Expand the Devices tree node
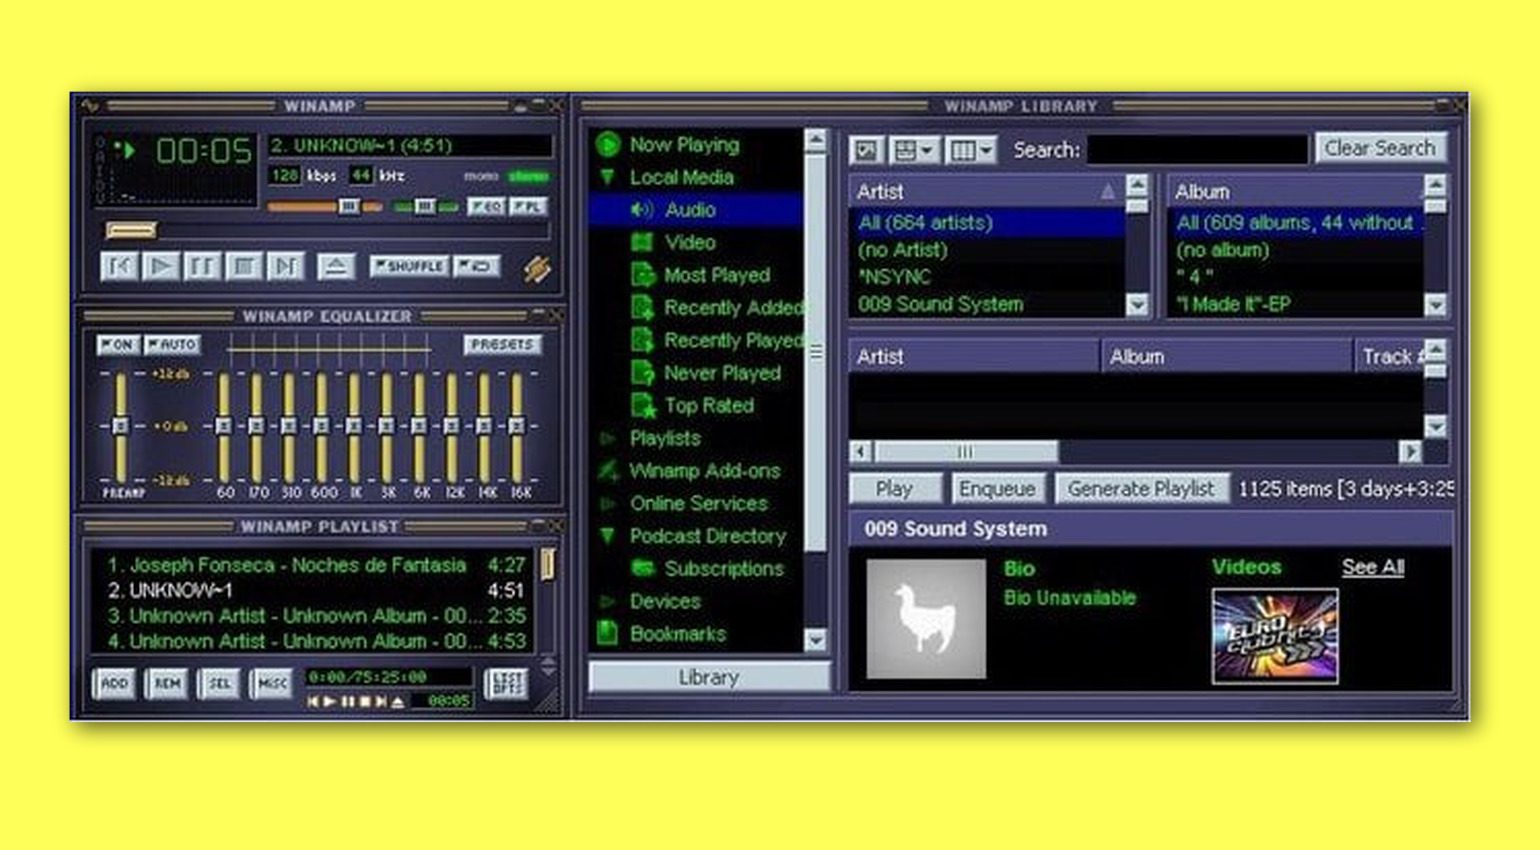1540x850 pixels. pos(607,601)
